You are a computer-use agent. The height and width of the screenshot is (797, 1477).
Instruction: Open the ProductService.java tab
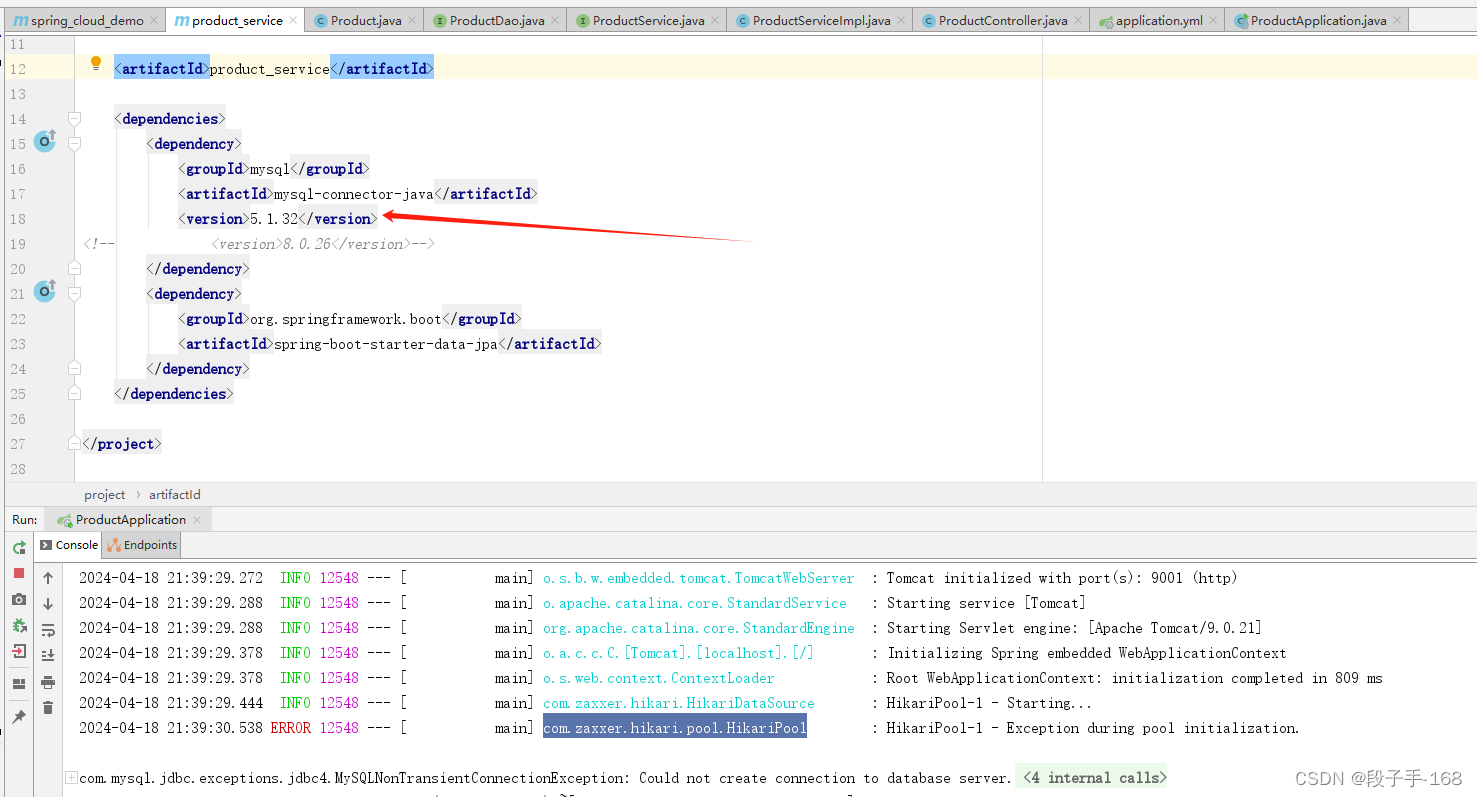(647, 20)
